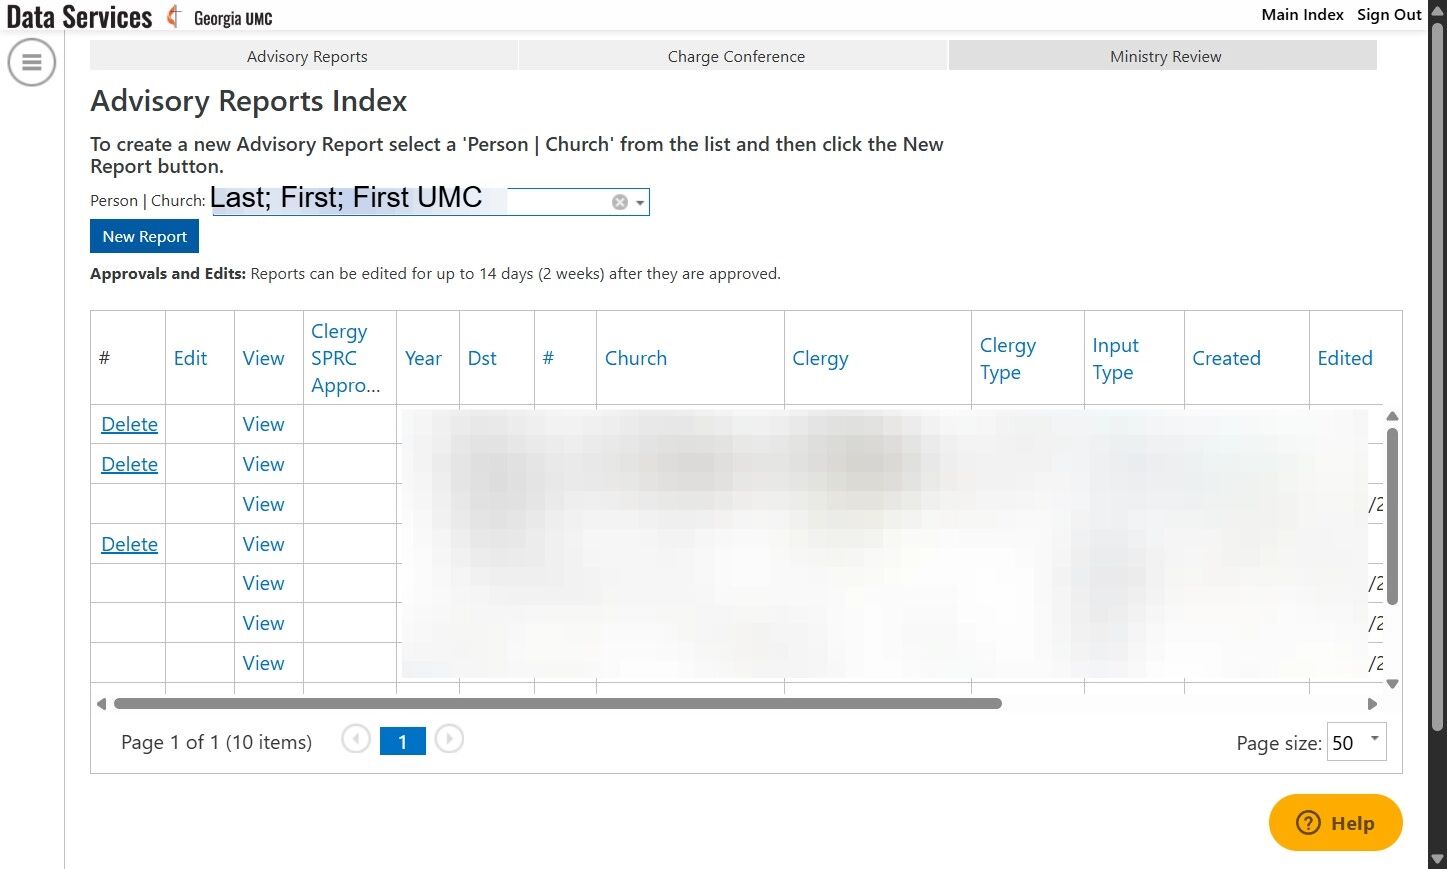Viewport: 1447px width, 869px height.
Task: Open the Ministry Review tab
Action: [1164, 57]
